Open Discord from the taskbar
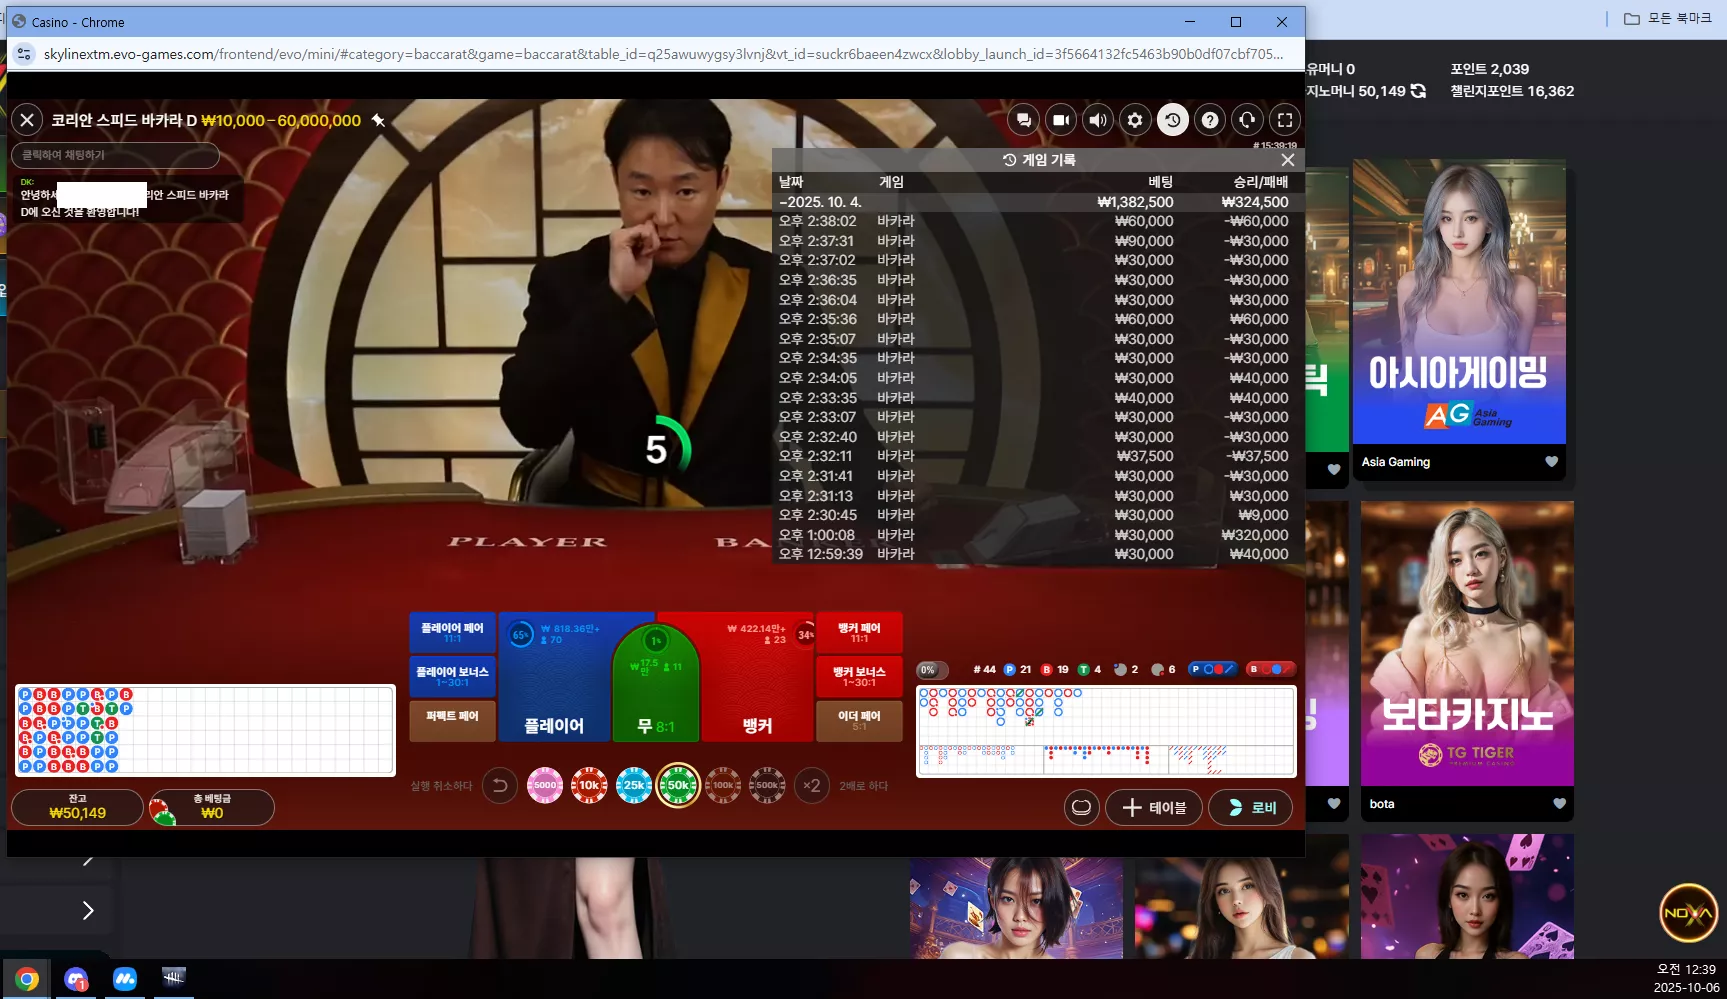Viewport: 1727px width, 999px height. [76, 979]
